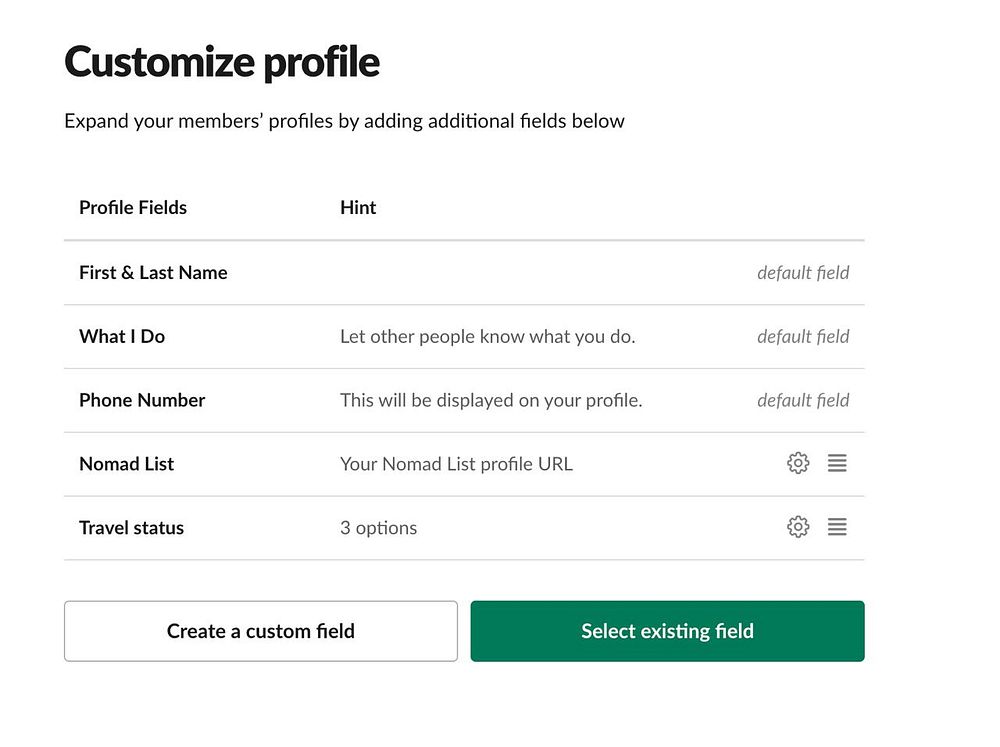Image resolution: width=1000 pixels, height=747 pixels.
Task: Click the "Your Nomad List profile URL" hint
Action: (x=456, y=464)
